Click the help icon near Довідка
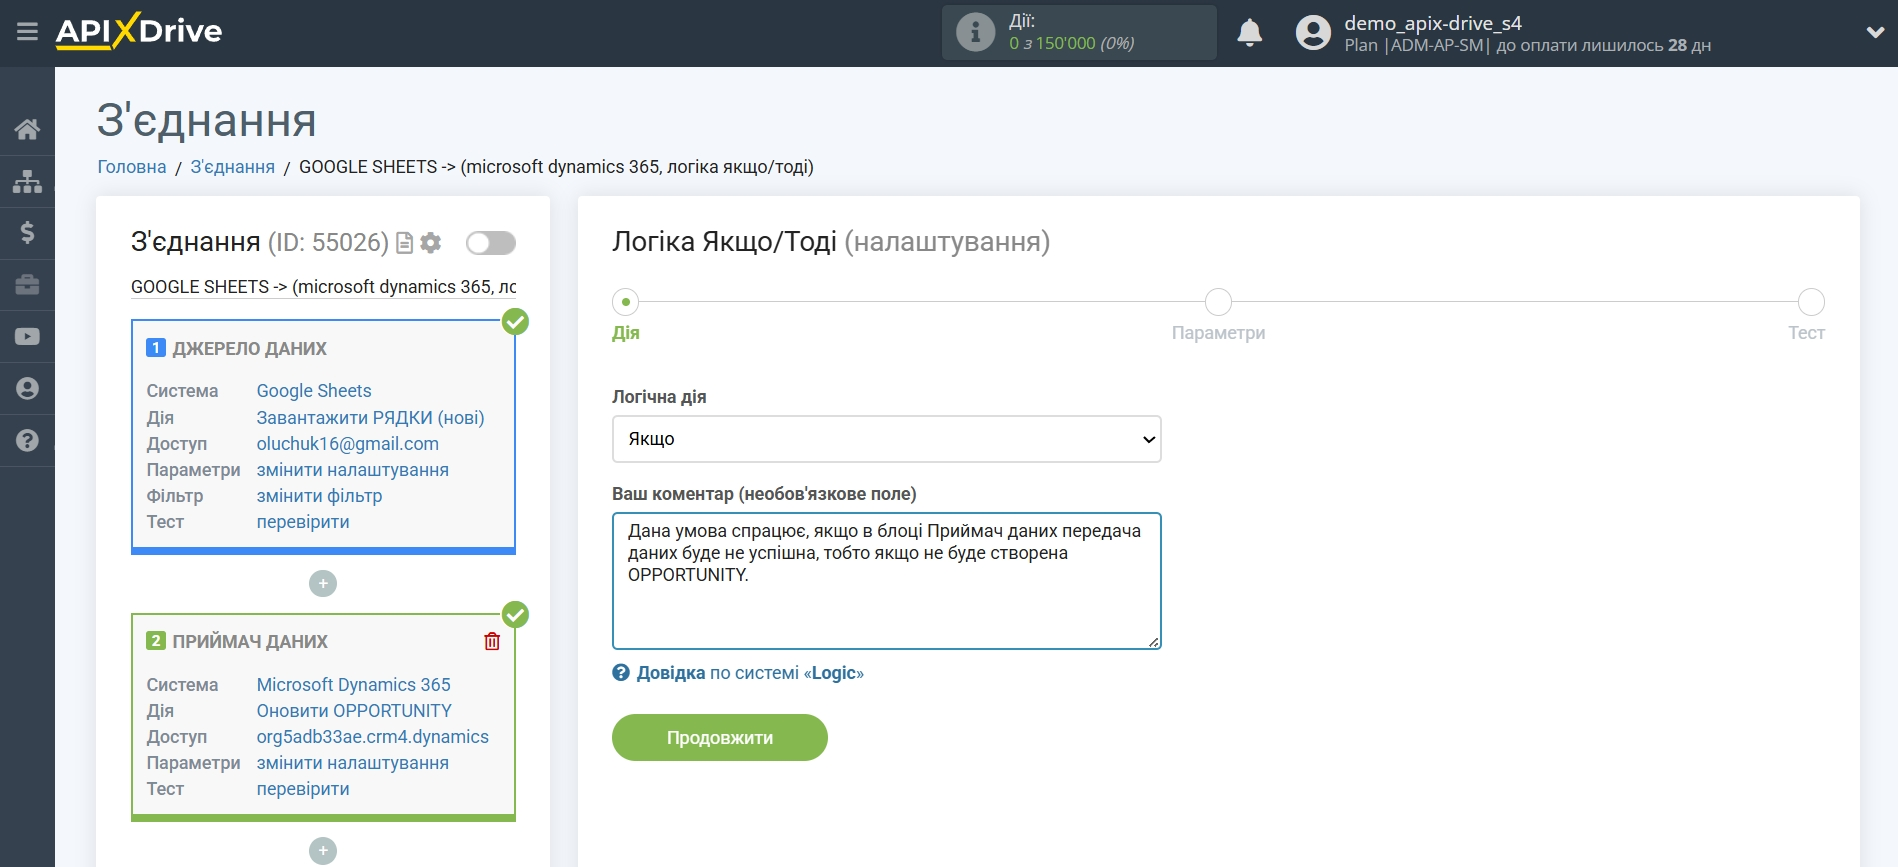The image size is (1898, 867). tap(621, 673)
